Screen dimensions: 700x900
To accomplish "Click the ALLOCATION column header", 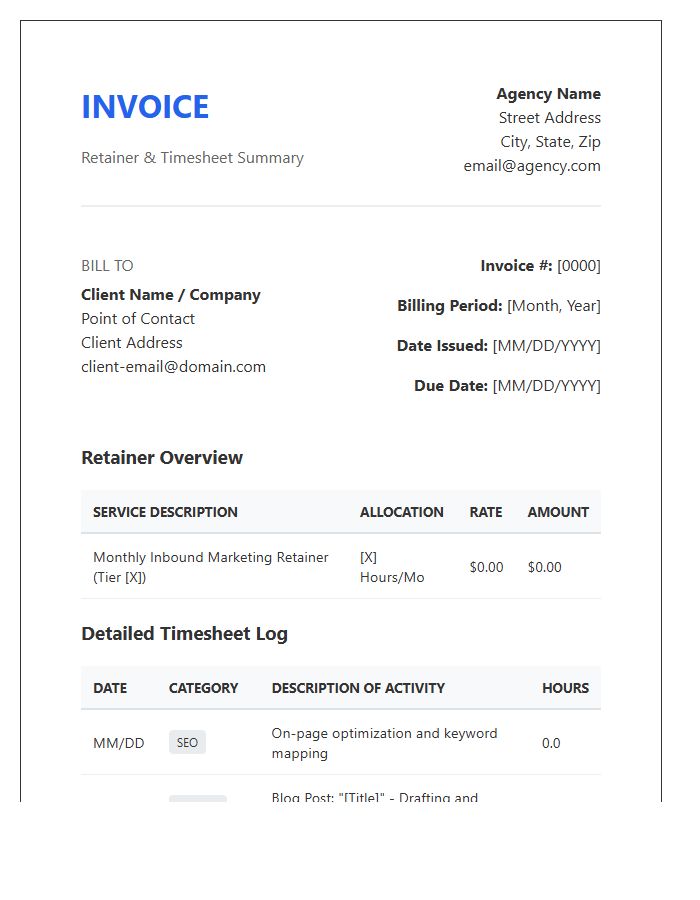I will pos(402,512).
